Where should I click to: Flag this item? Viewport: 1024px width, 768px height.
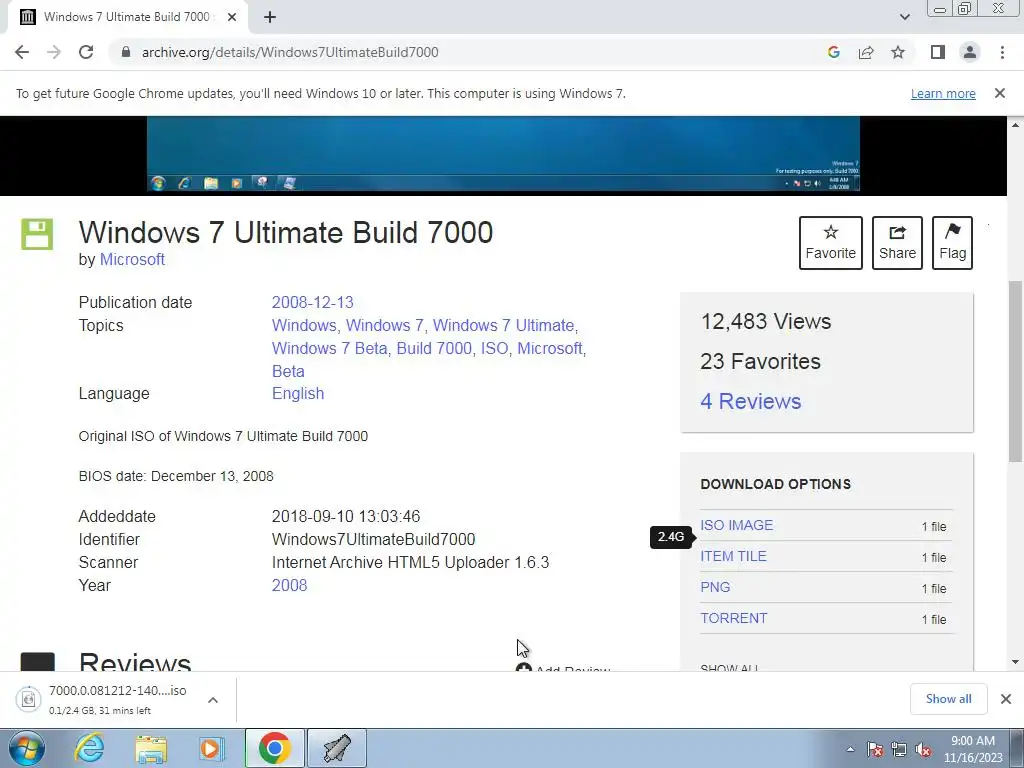coord(952,243)
